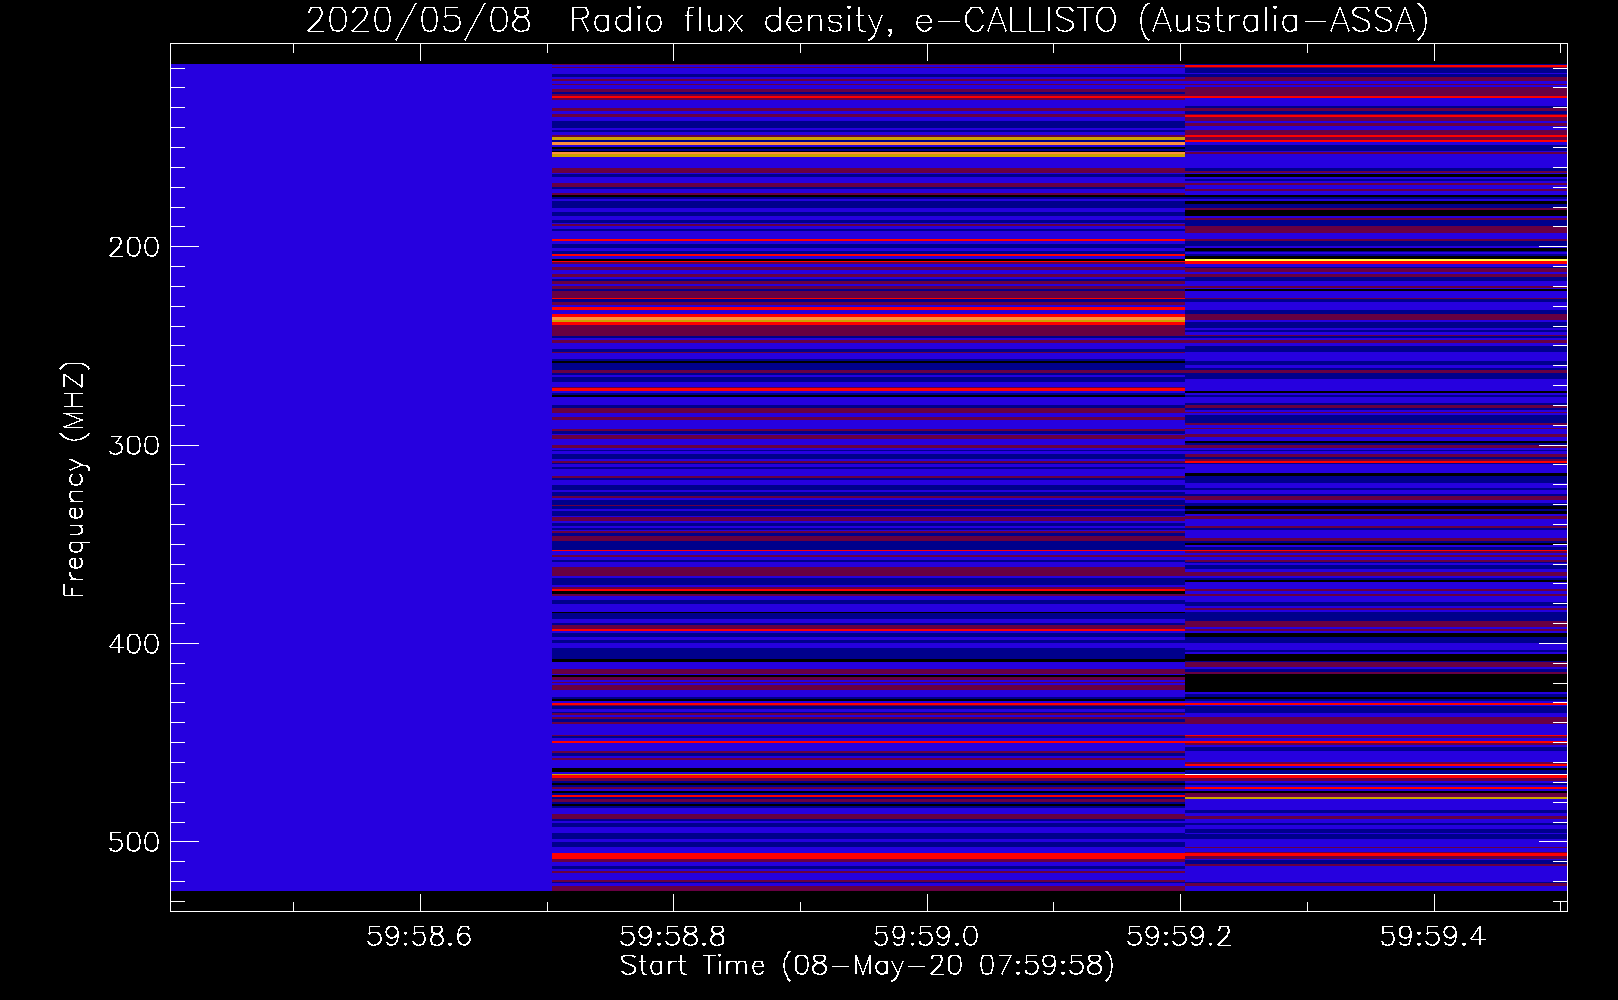Click the 59:59.0 time tick label
The width and height of the screenshot is (1618, 1000).
pos(926,936)
